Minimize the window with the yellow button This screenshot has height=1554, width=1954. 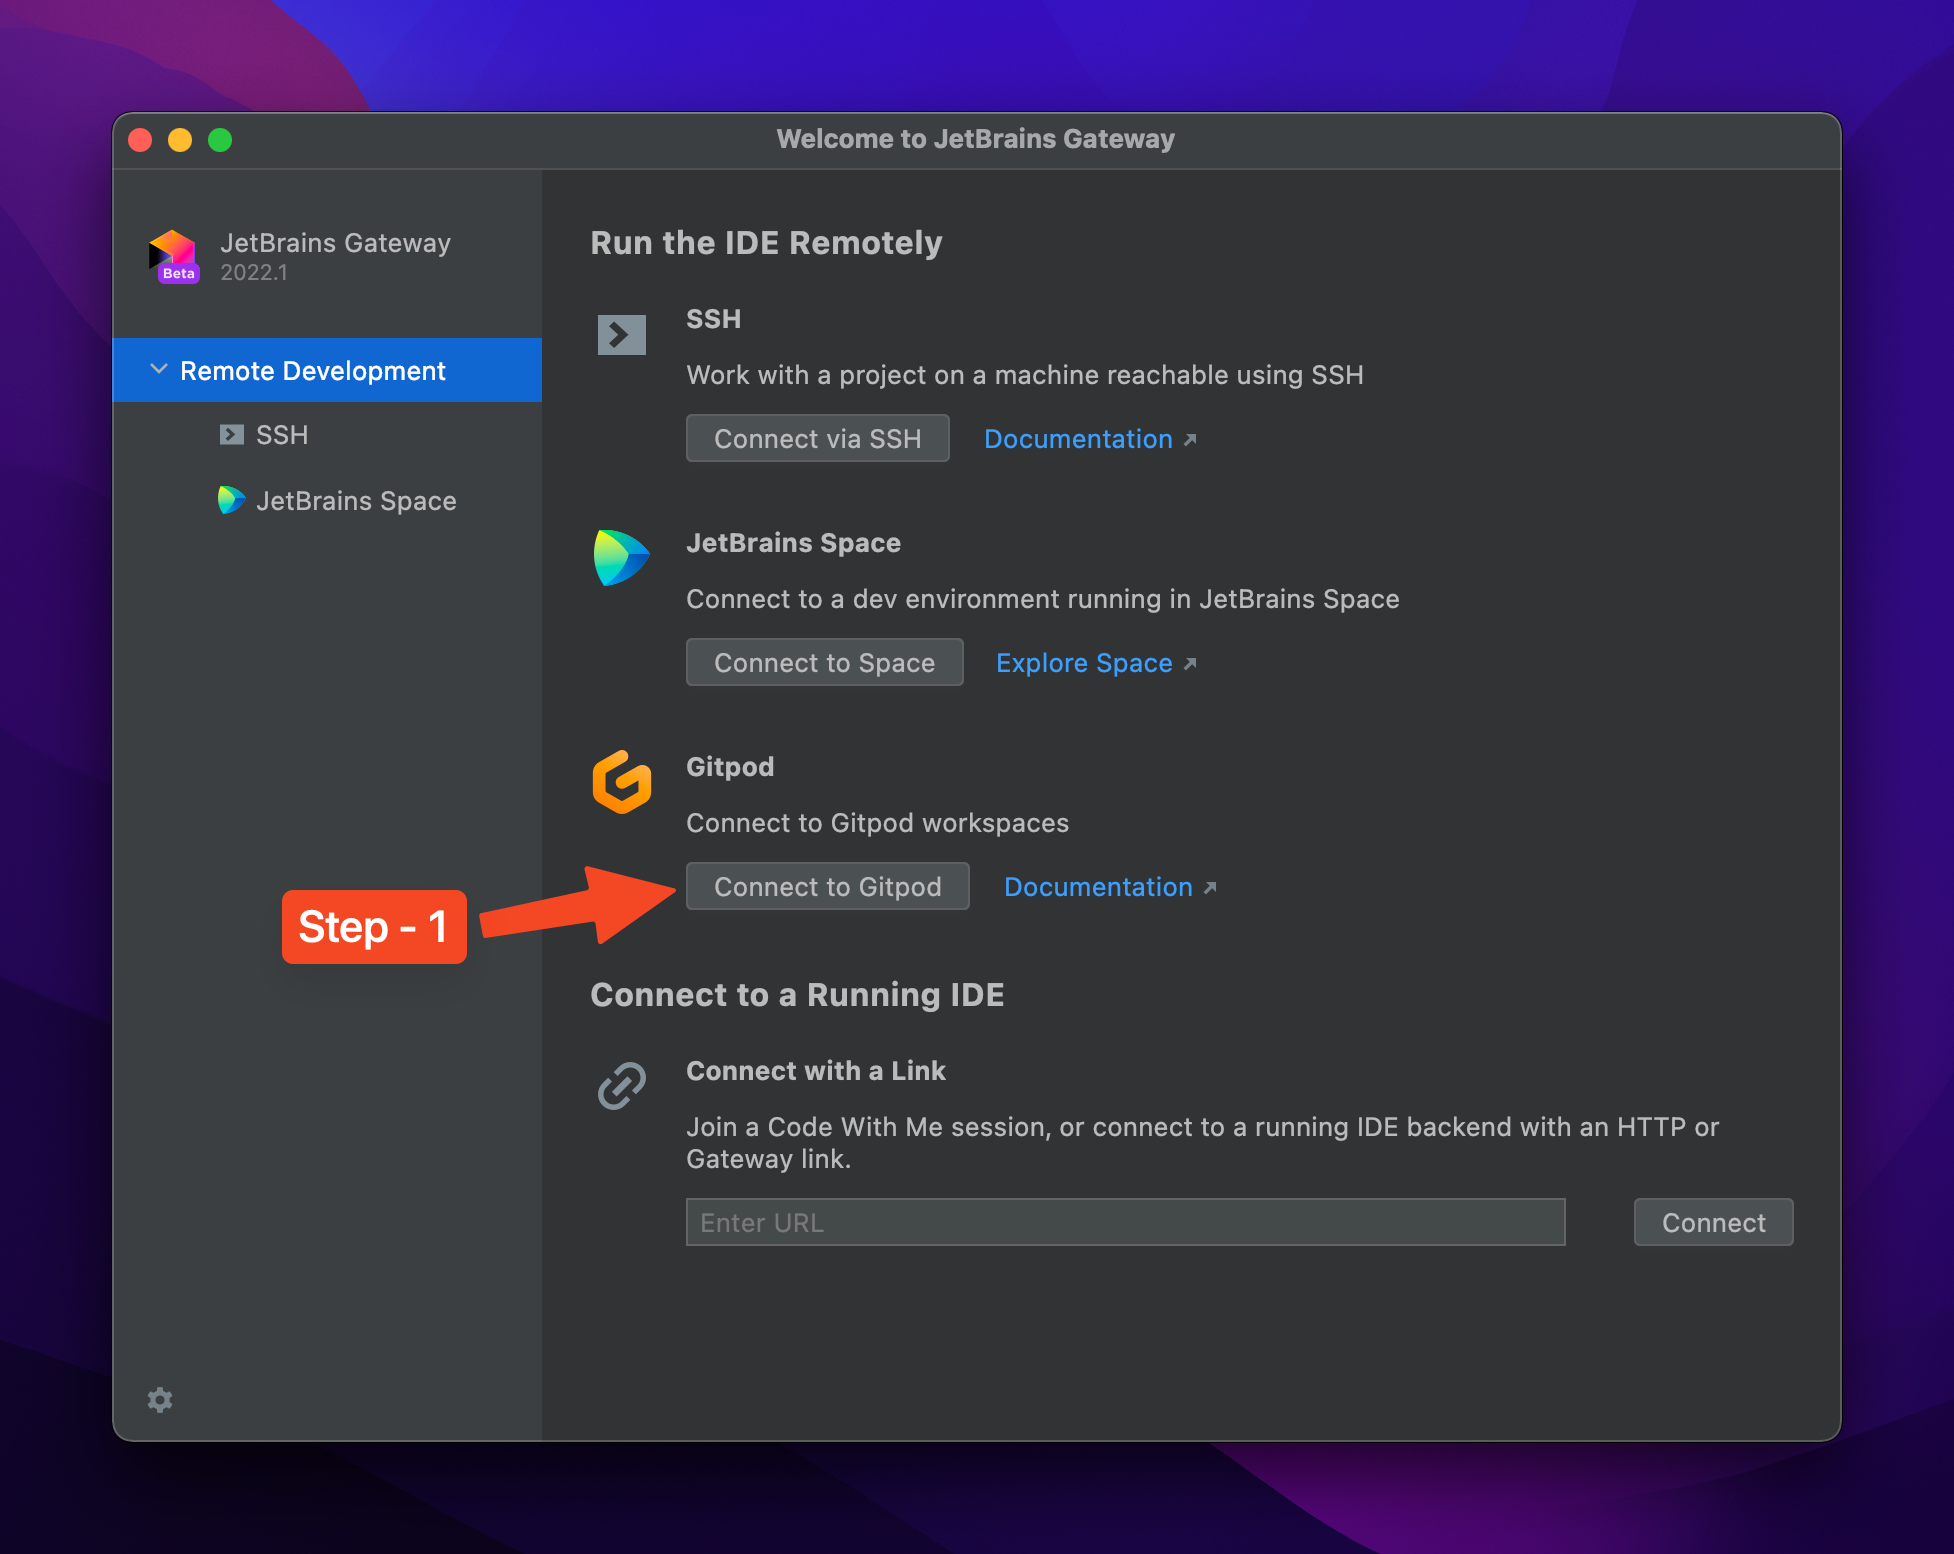[180, 140]
